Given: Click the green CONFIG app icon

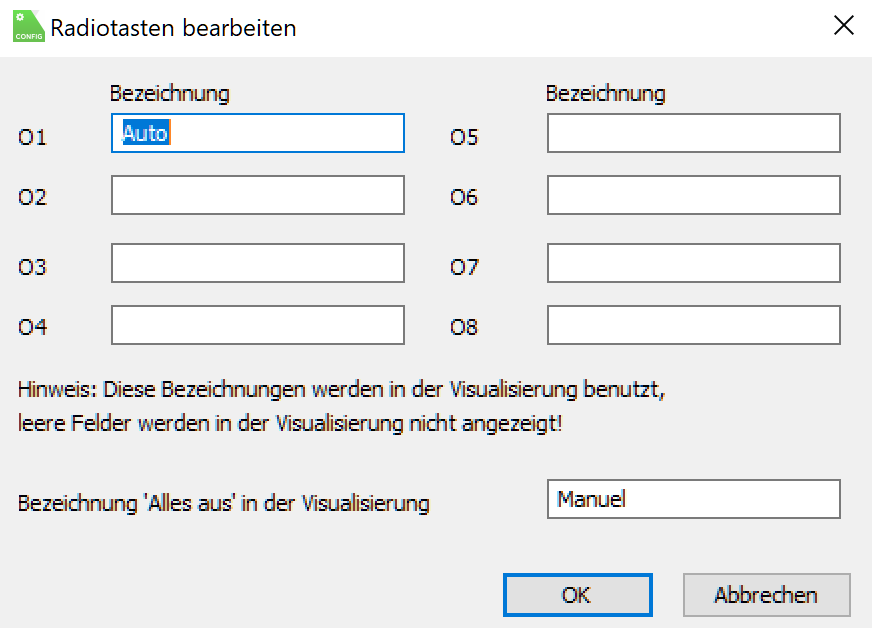Looking at the screenshot, I should pyautogui.click(x=28, y=27).
